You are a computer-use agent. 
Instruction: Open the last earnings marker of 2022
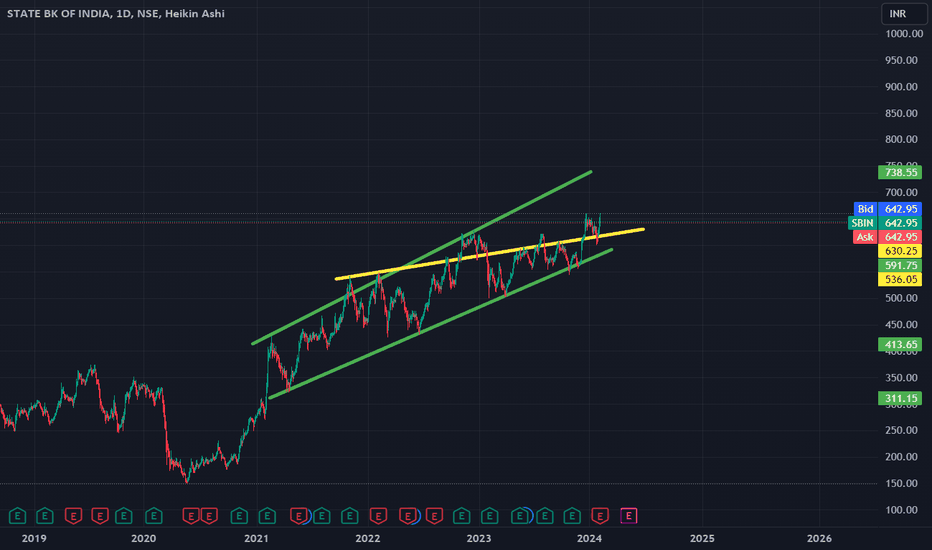(x=461, y=516)
